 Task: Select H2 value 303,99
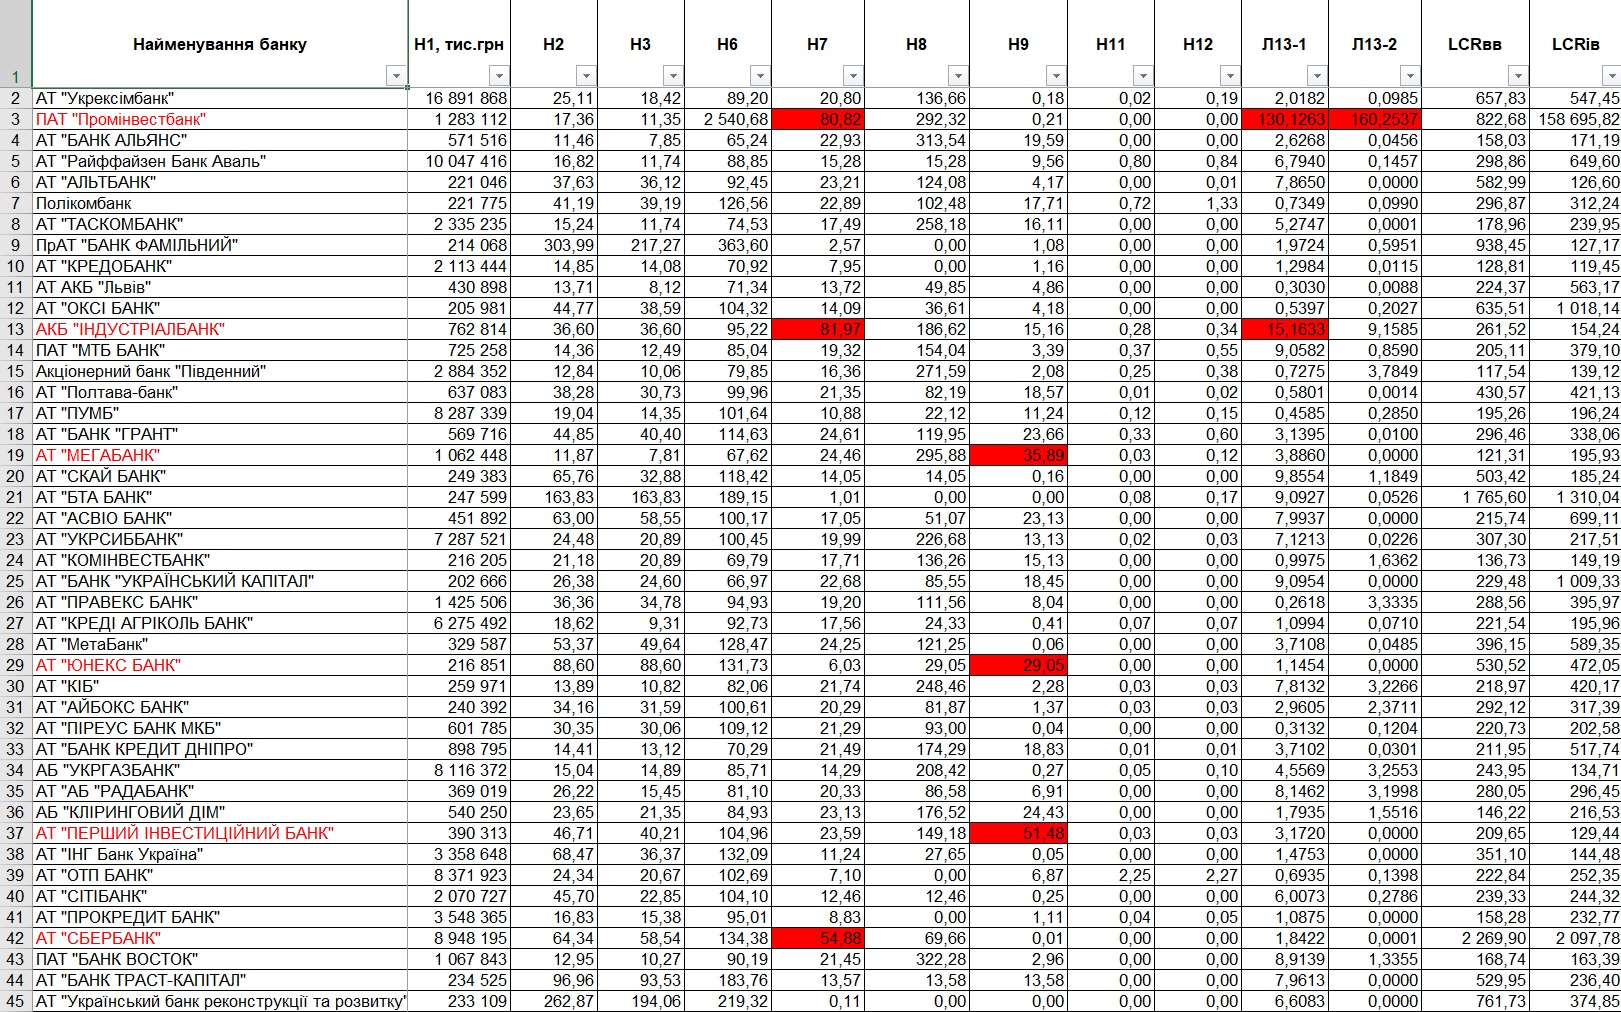[554, 245]
